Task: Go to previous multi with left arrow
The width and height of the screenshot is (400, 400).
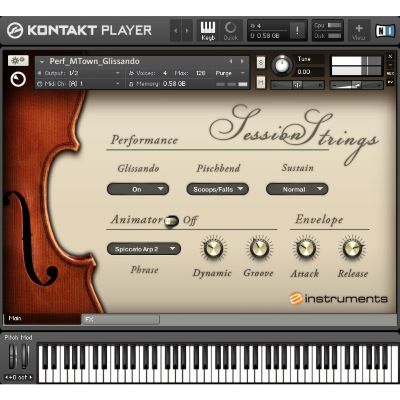Action: pos(176,31)
